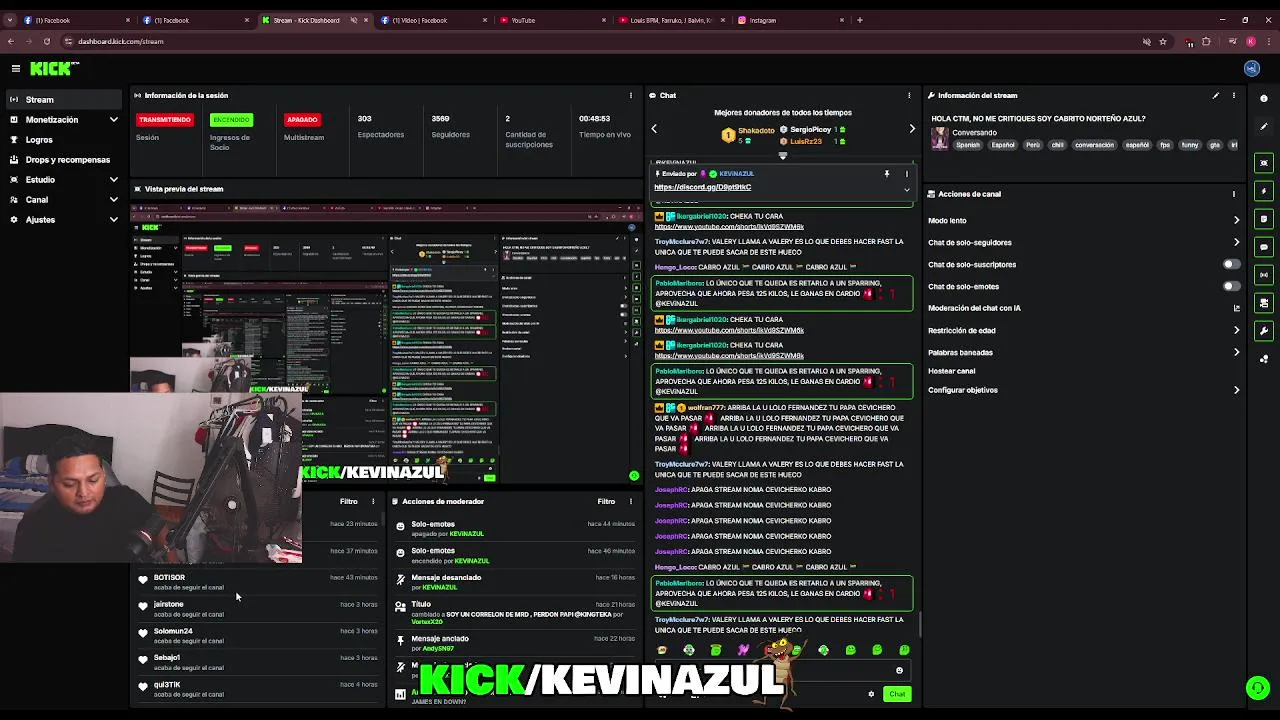
Task: Open the pinned Discord invite link
Action: pyautogui.click(x=702, y=187)
